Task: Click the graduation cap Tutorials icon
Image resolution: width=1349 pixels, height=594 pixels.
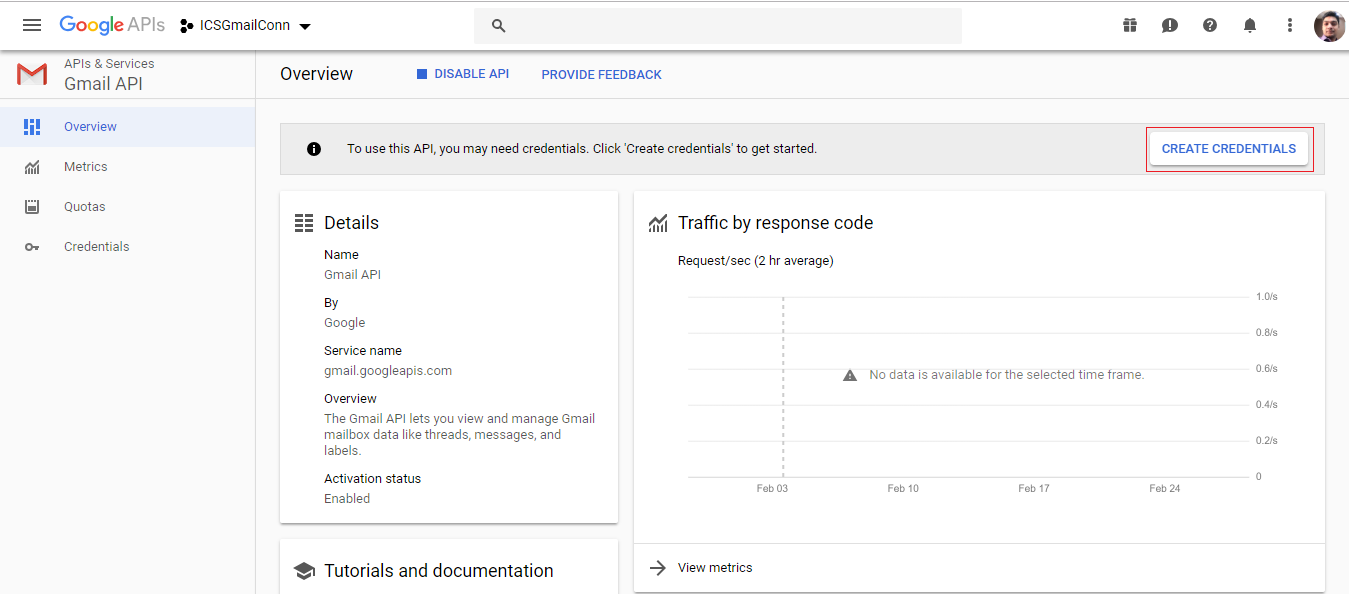Action: pyautogui.click(x=304, y=571)
